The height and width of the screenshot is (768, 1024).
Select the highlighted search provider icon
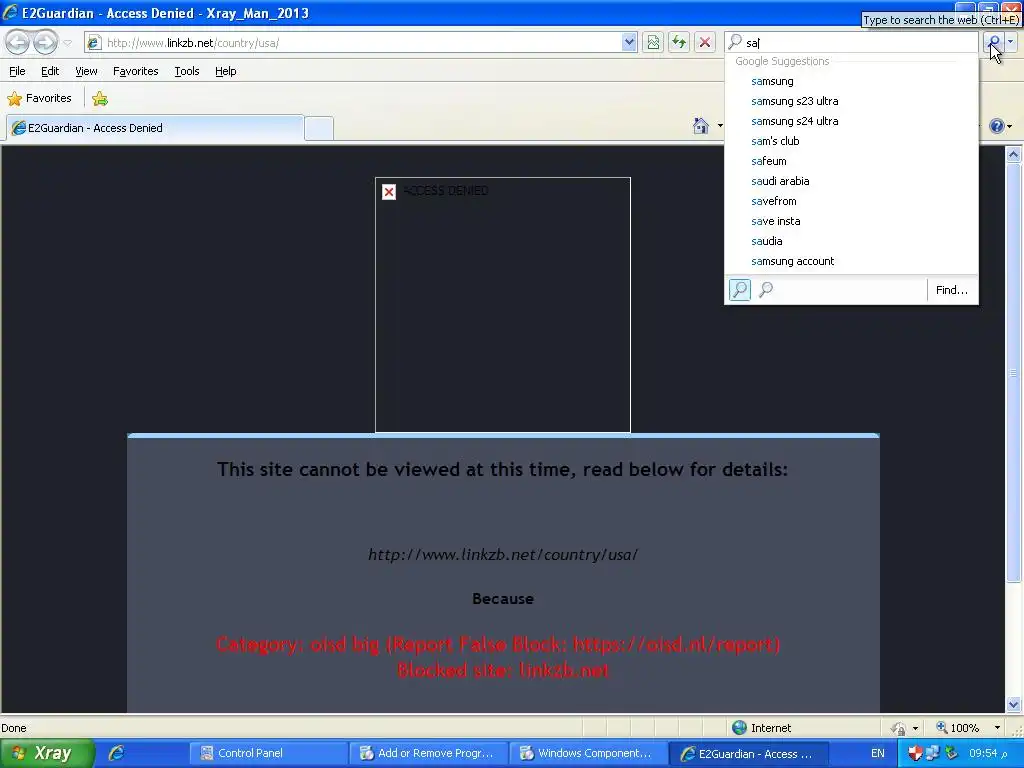pos(740,289)
